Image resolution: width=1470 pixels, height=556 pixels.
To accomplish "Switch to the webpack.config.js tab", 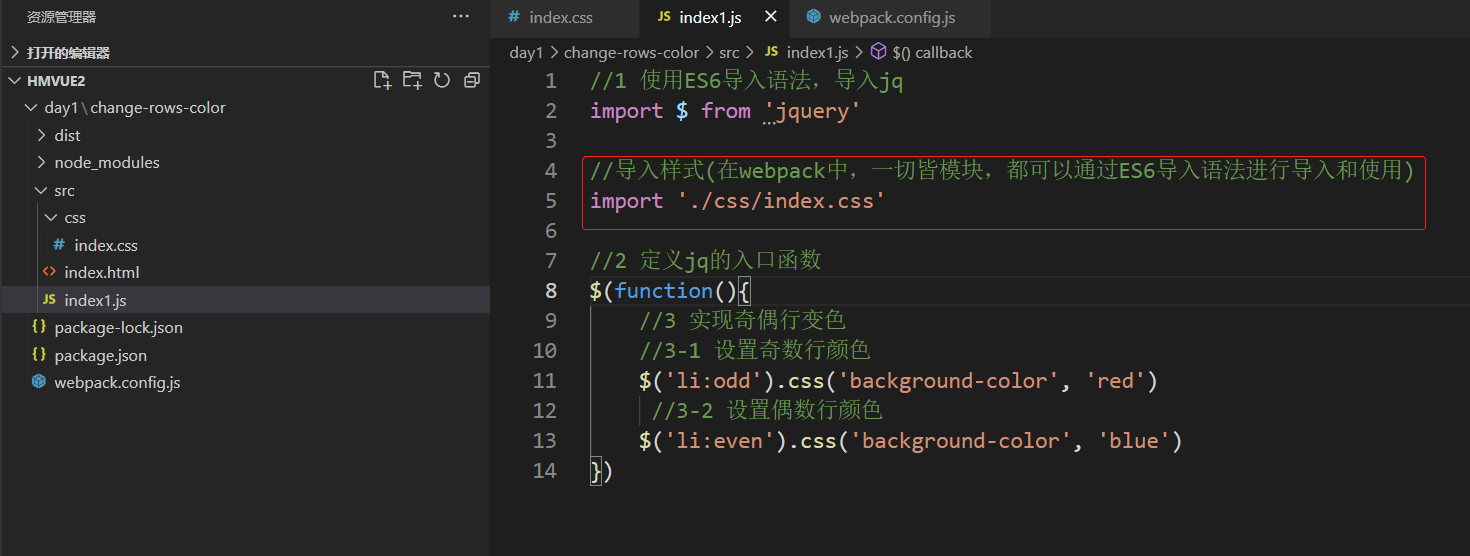I will pos(891,17).
